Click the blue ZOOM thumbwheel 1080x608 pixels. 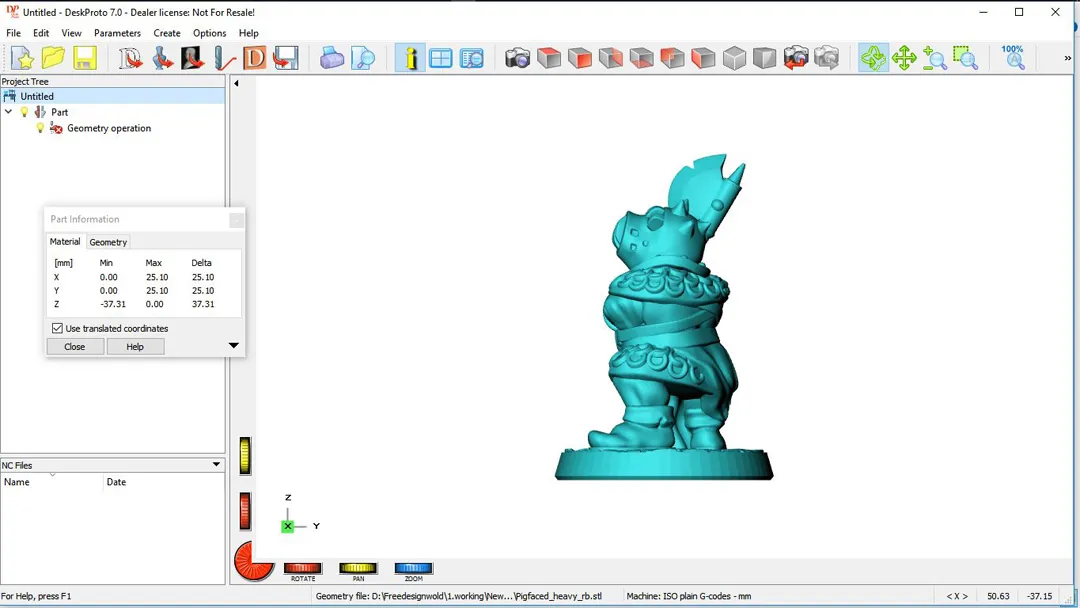click(x=413, y=568)
